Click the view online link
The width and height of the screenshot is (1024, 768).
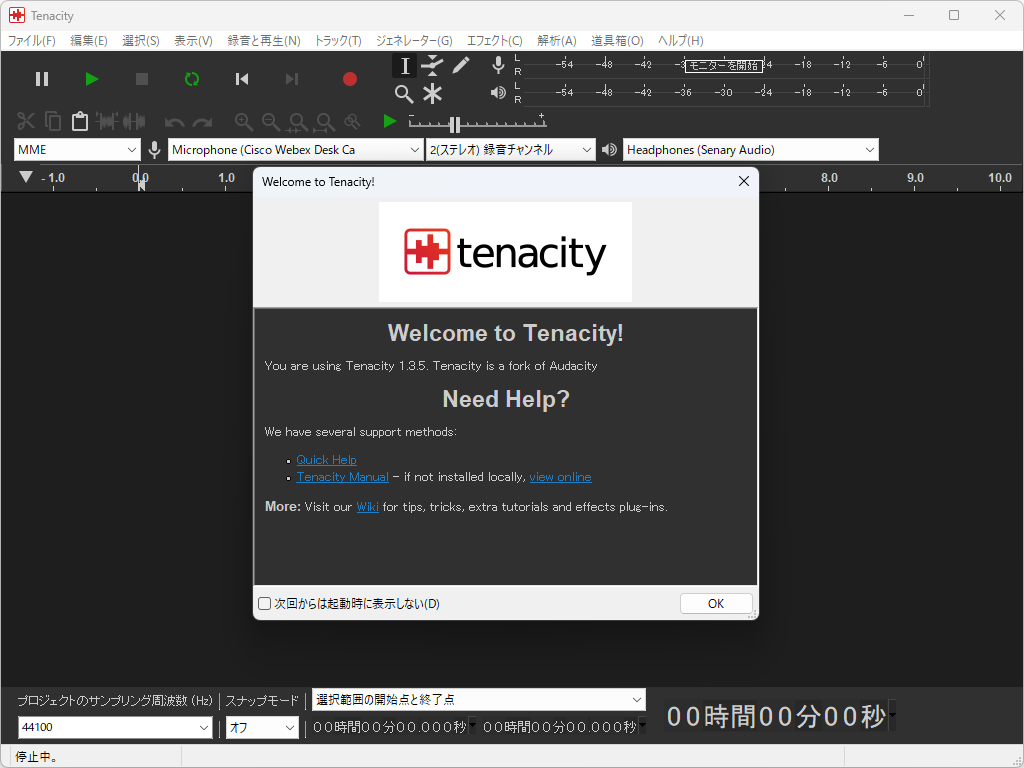(x=560, y=477)
